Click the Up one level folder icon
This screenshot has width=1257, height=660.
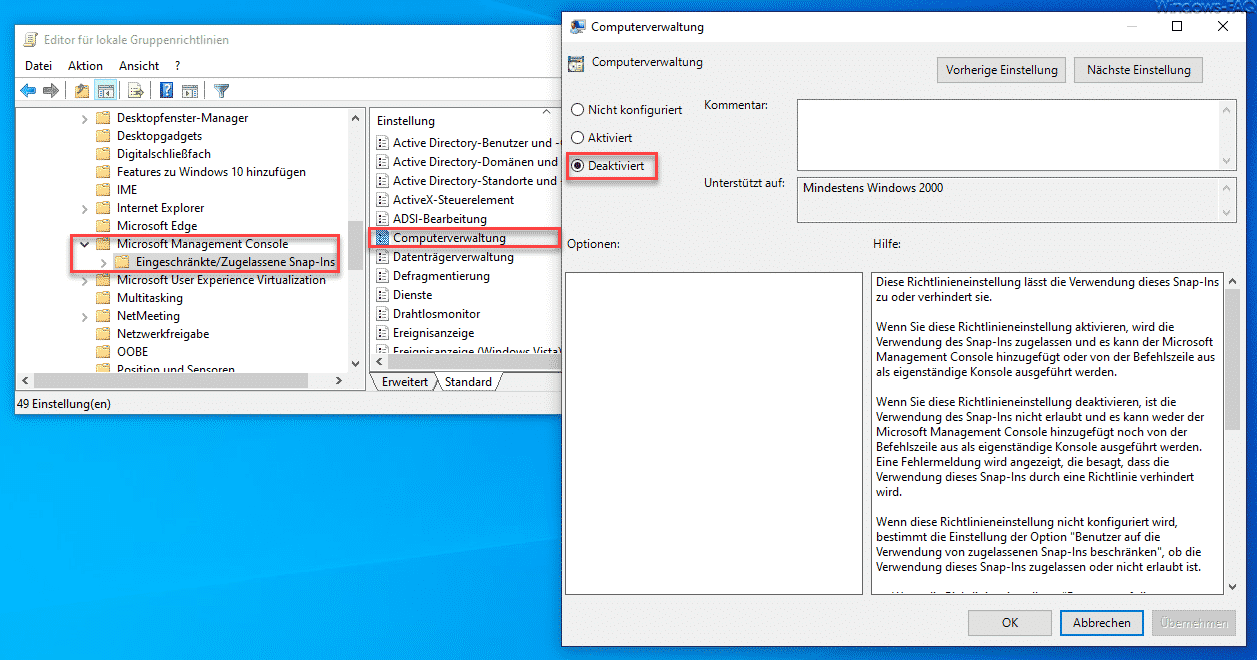82,91
